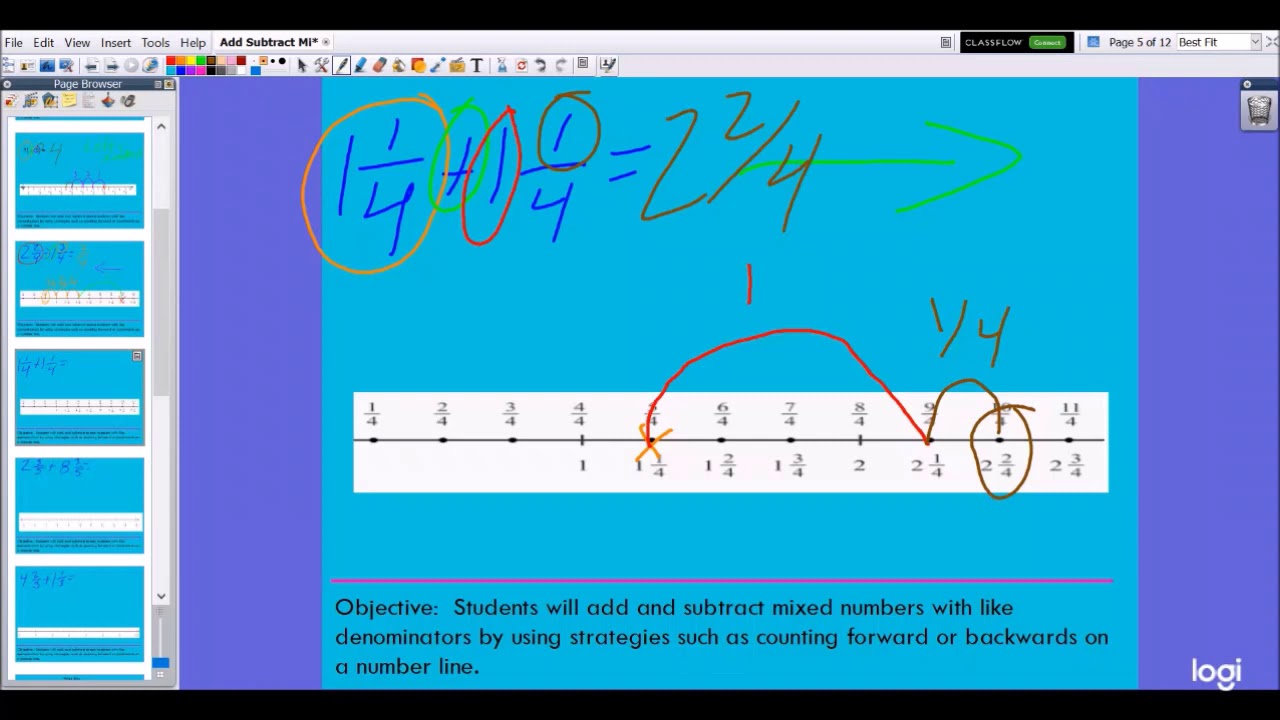Image resolution: width=1280 pixels, height=720 pixels.
Task: Select the largest pen width dot
Action: (x=282, y=61)
